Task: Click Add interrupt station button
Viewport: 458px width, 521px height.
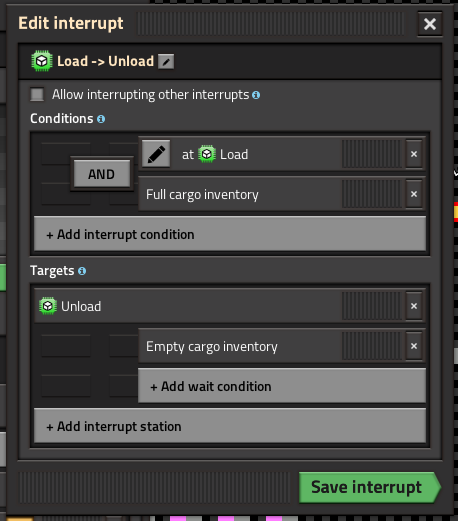Action: click(230, 426)
